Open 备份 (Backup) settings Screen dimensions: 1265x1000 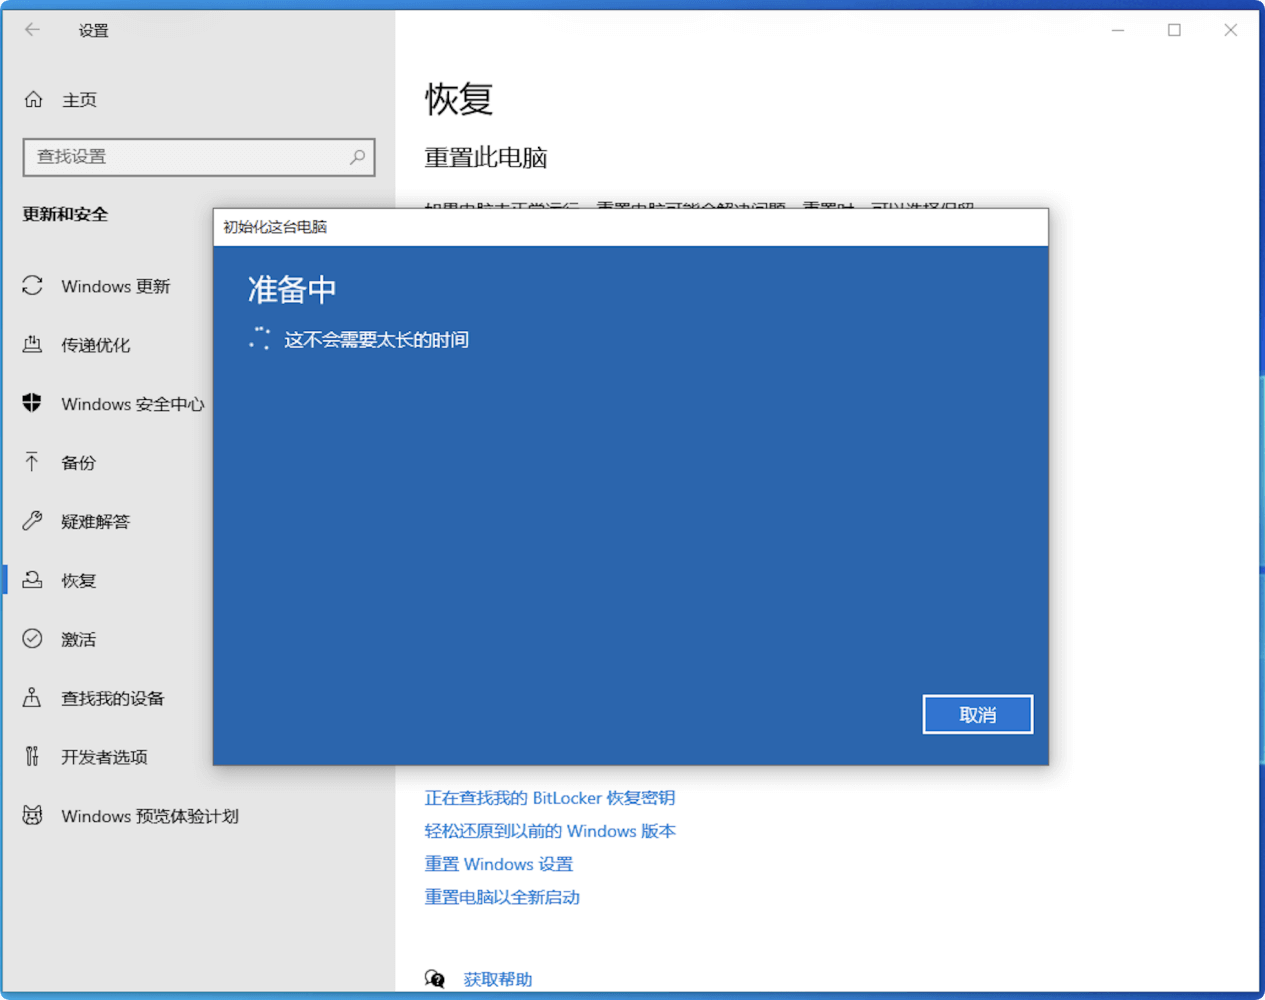coord(80,462)
